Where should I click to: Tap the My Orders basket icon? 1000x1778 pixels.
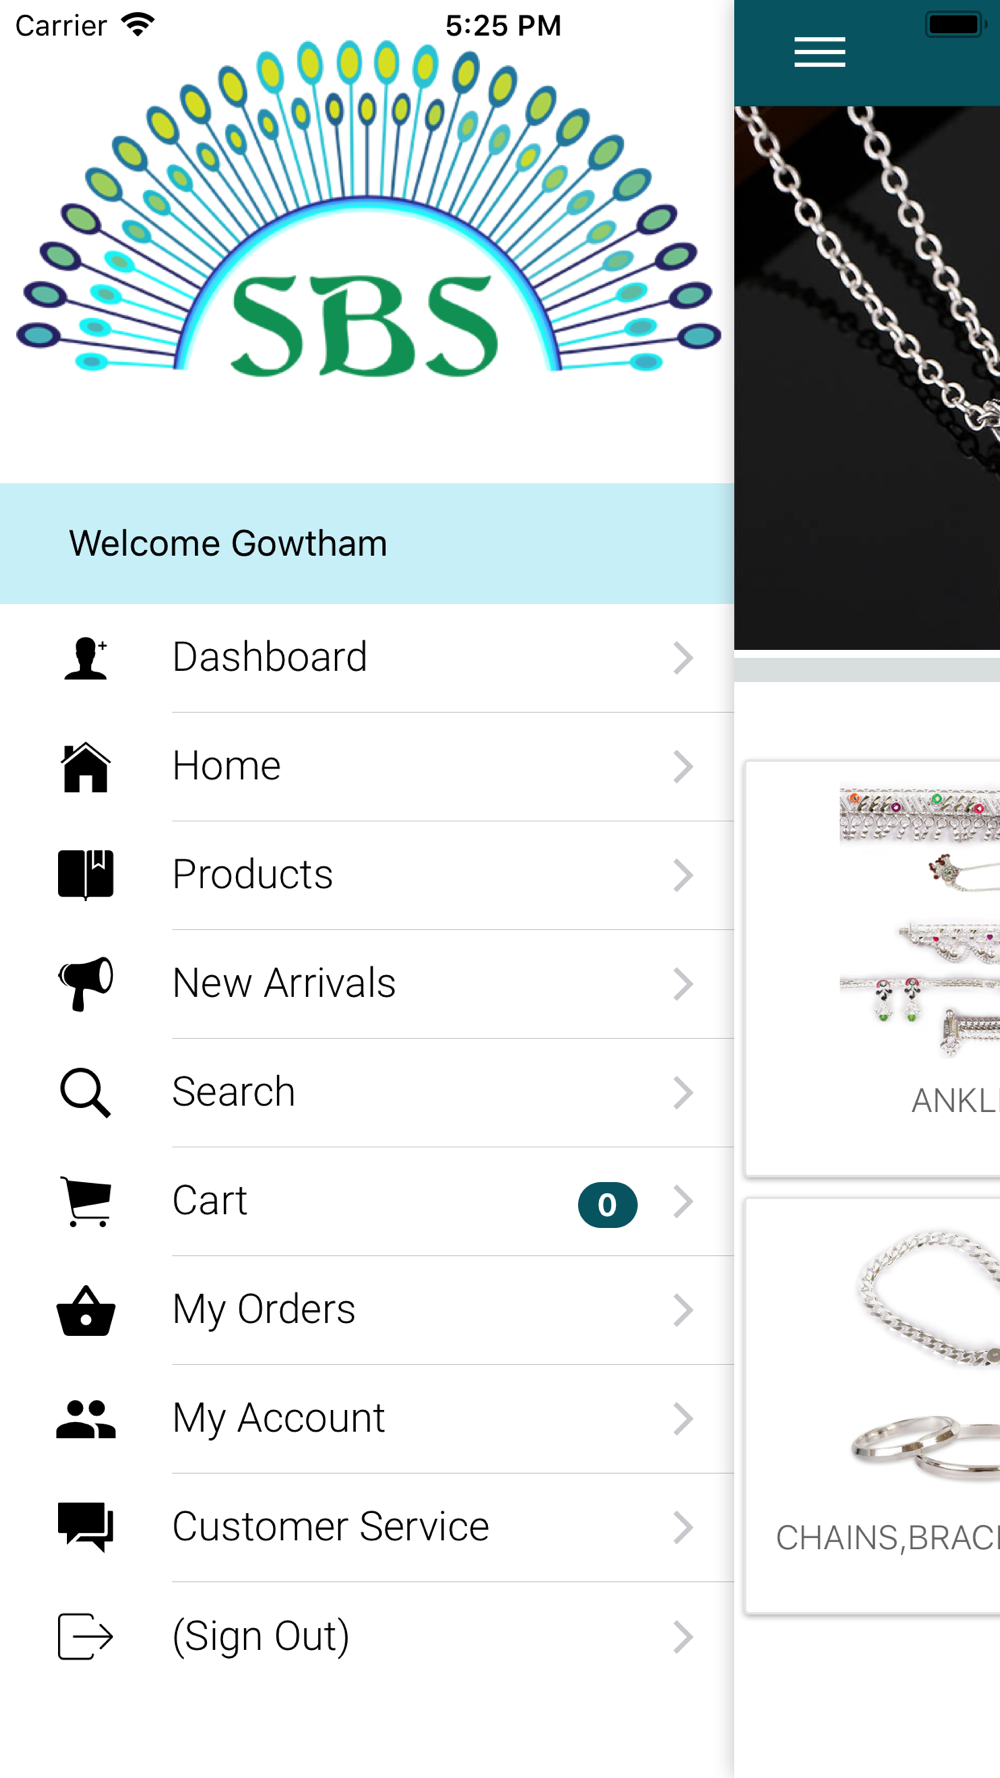[x=86, y=1310]
